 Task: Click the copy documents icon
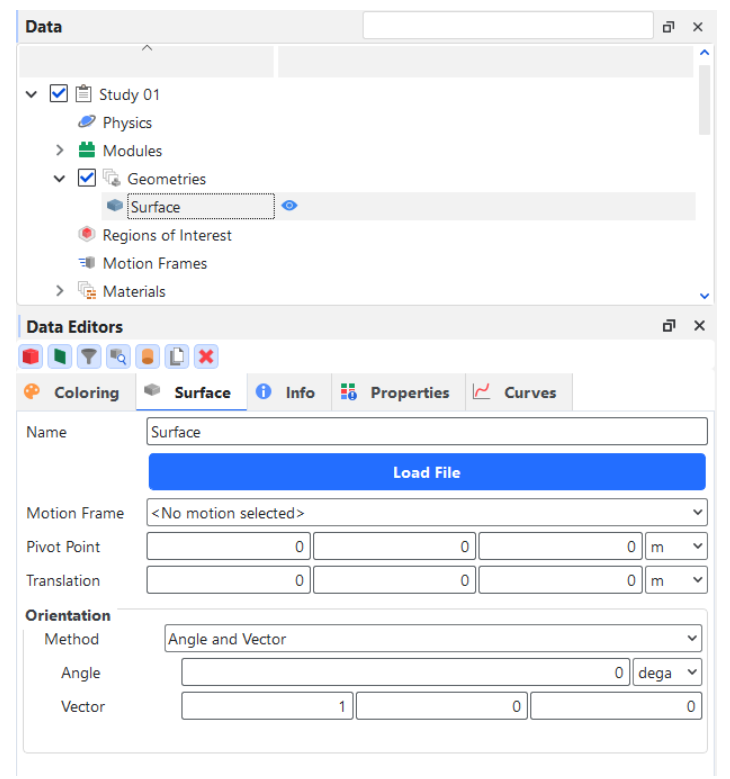coord(177,357)
